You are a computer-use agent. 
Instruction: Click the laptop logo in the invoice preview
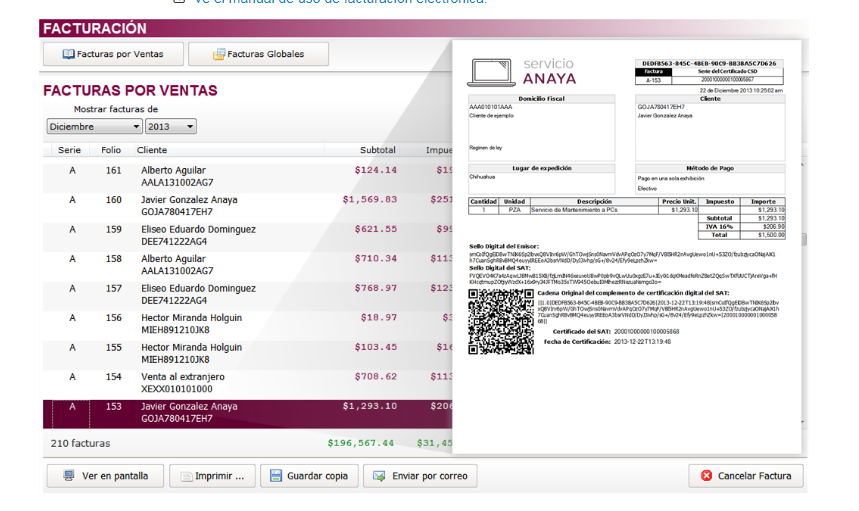coord(491,72)
